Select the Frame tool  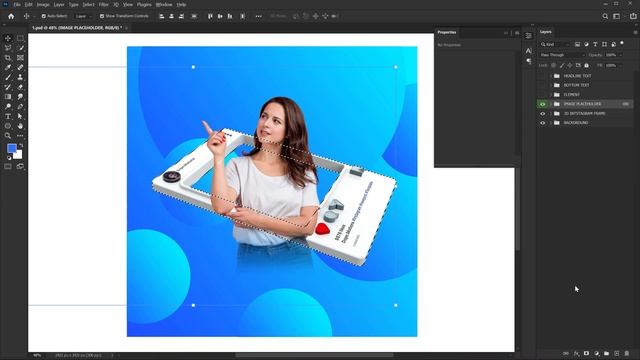click(x=20, y=58)
